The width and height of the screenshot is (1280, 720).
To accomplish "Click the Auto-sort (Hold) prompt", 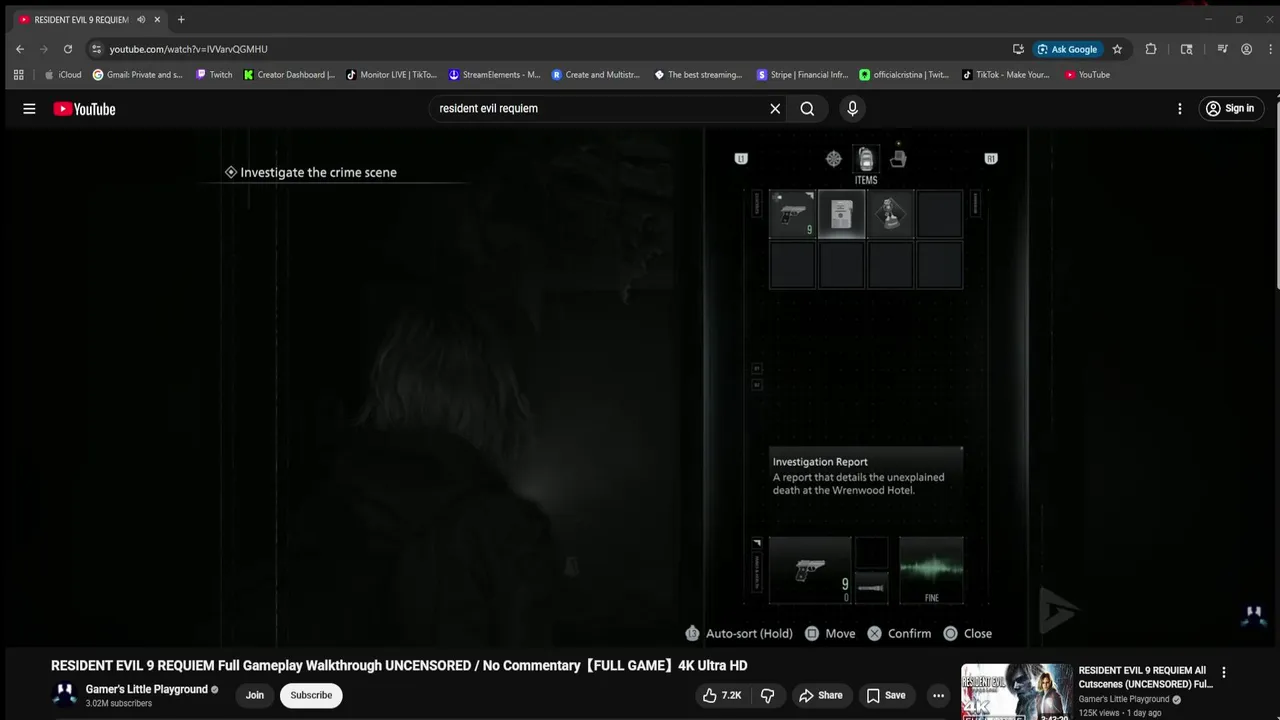I will (x=739, y=633).
